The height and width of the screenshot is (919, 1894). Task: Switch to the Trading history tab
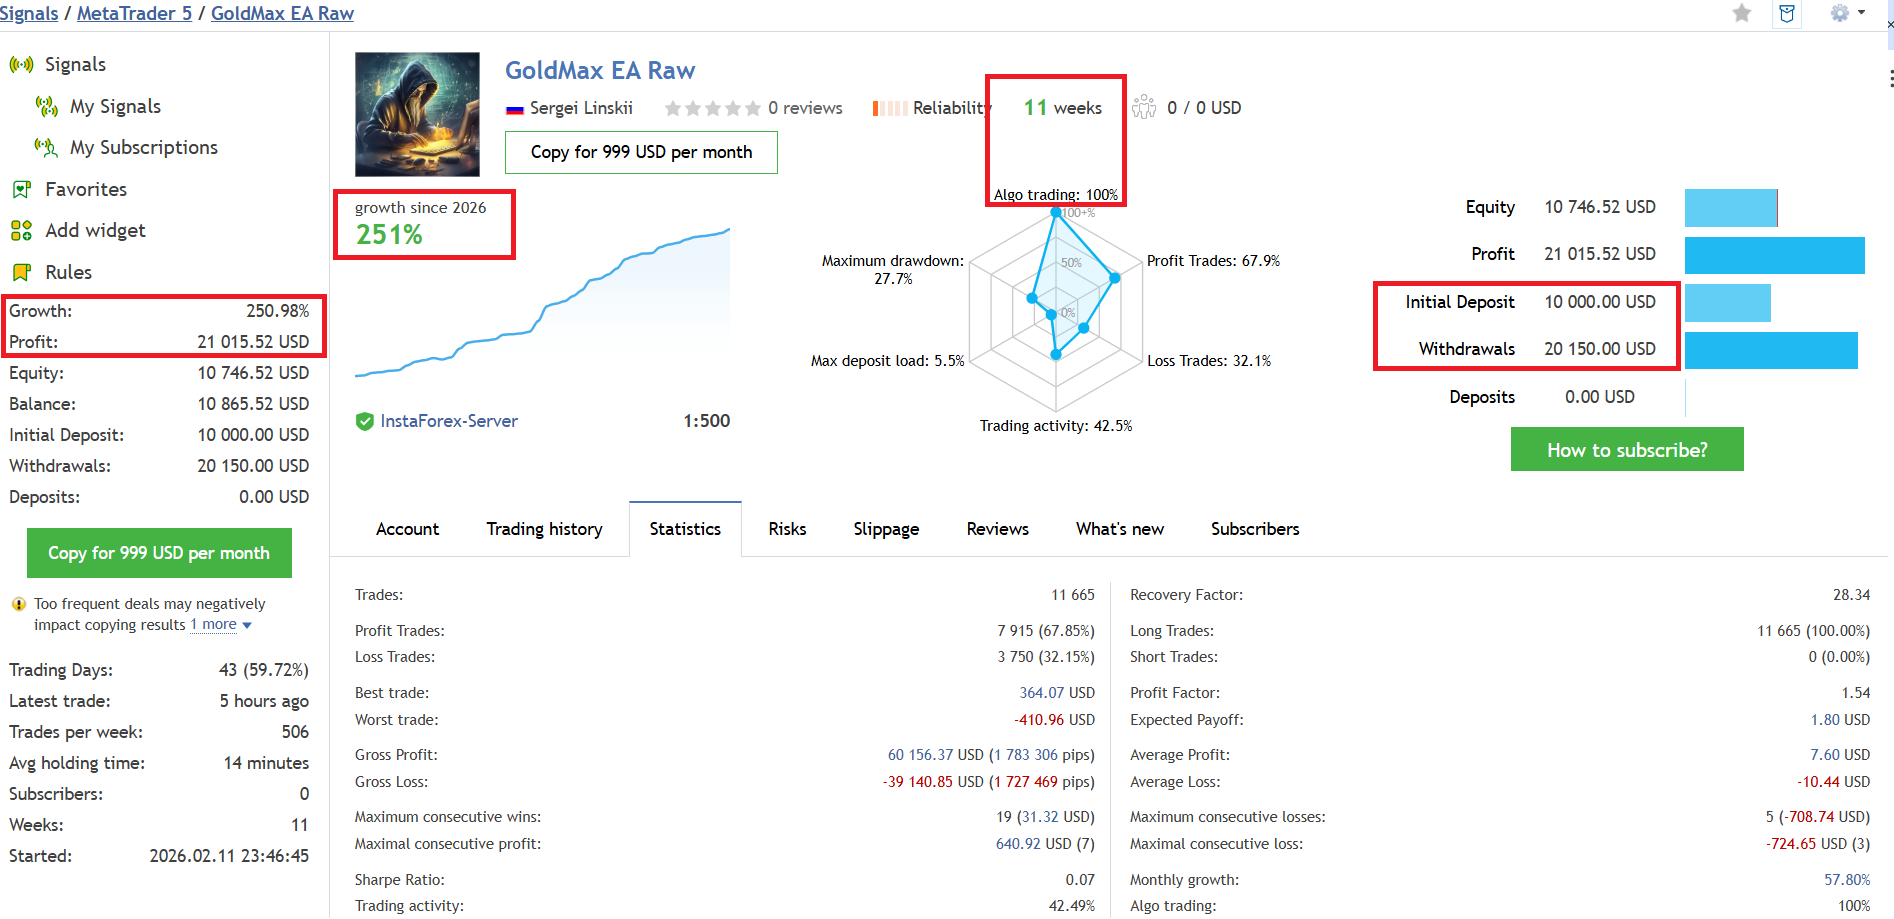[x=544, y=529]
